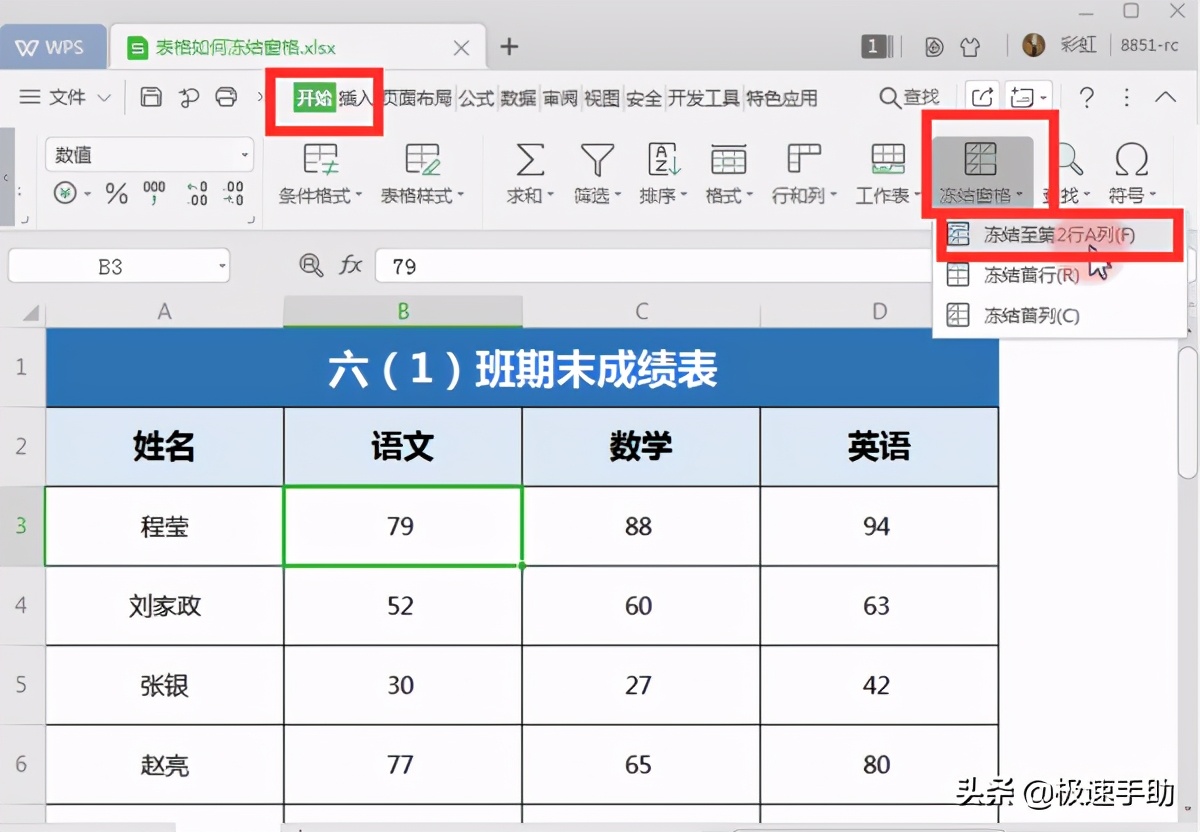
Task: Click the Name Box showing B3
Action: 110,267
